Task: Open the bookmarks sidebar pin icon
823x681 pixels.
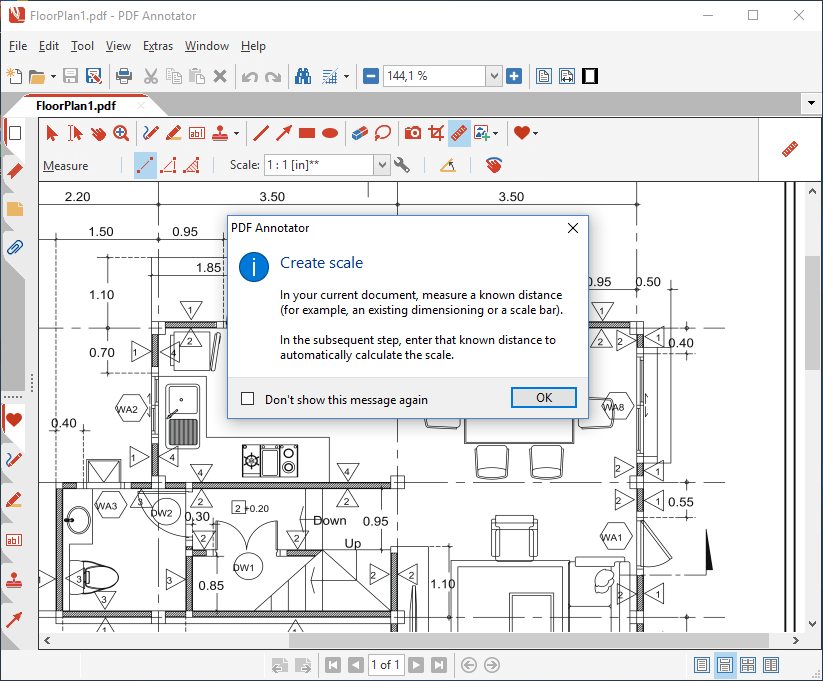Action: [x=15, y=170]
